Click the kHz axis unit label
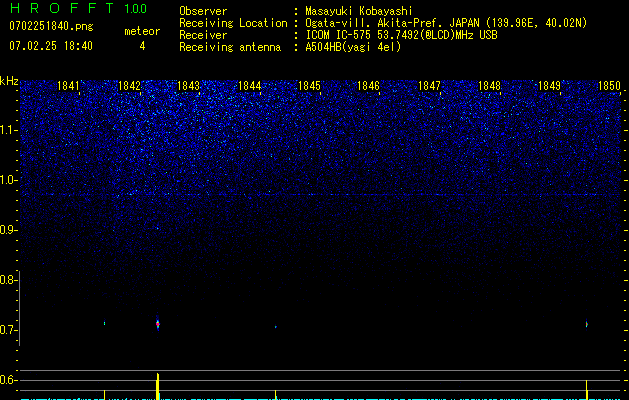Screen dimensions: 629x400 click(x=9, y=81)
